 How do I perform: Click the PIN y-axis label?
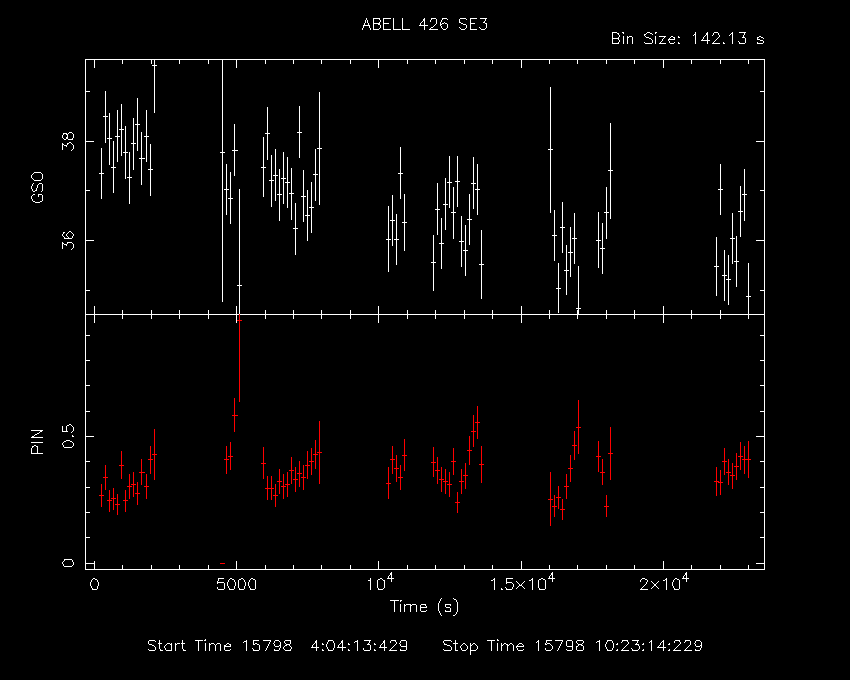[37, 441]
